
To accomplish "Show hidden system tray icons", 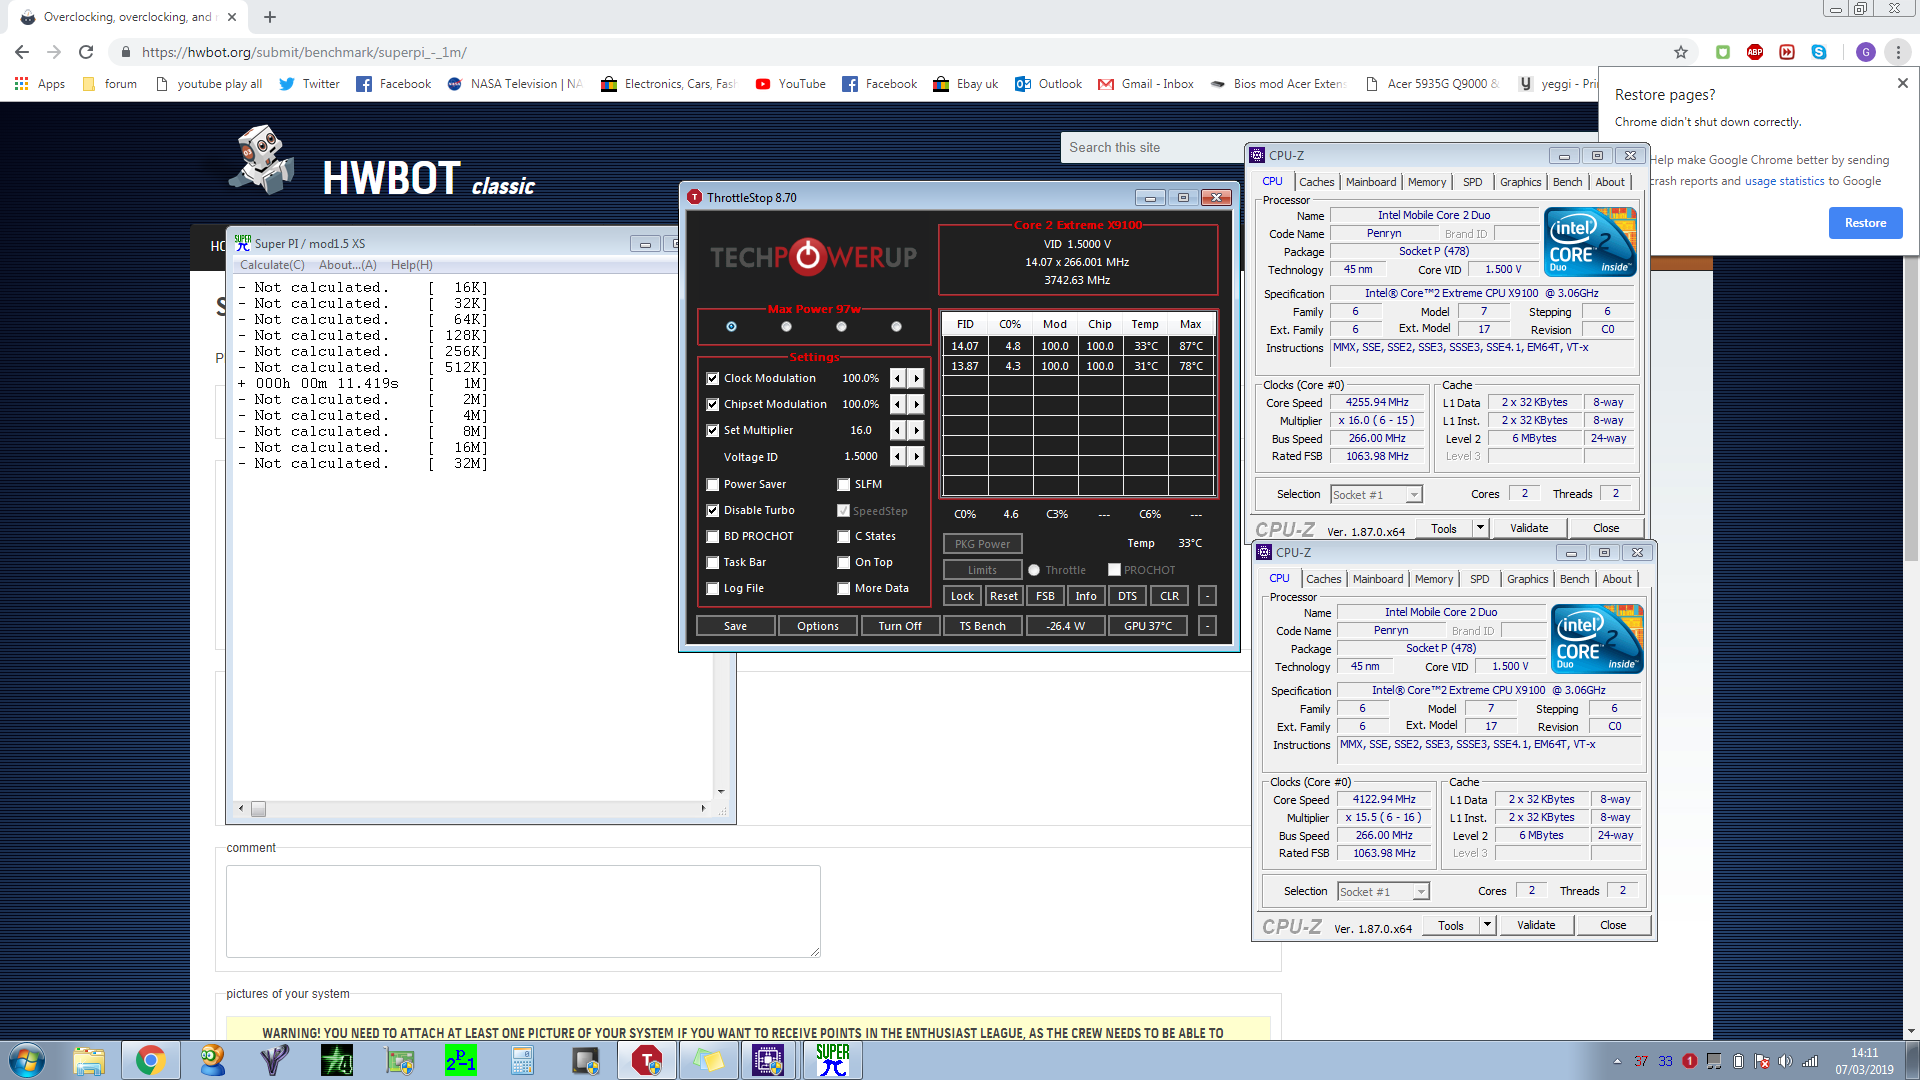I will click(x=1617, y=1061).
